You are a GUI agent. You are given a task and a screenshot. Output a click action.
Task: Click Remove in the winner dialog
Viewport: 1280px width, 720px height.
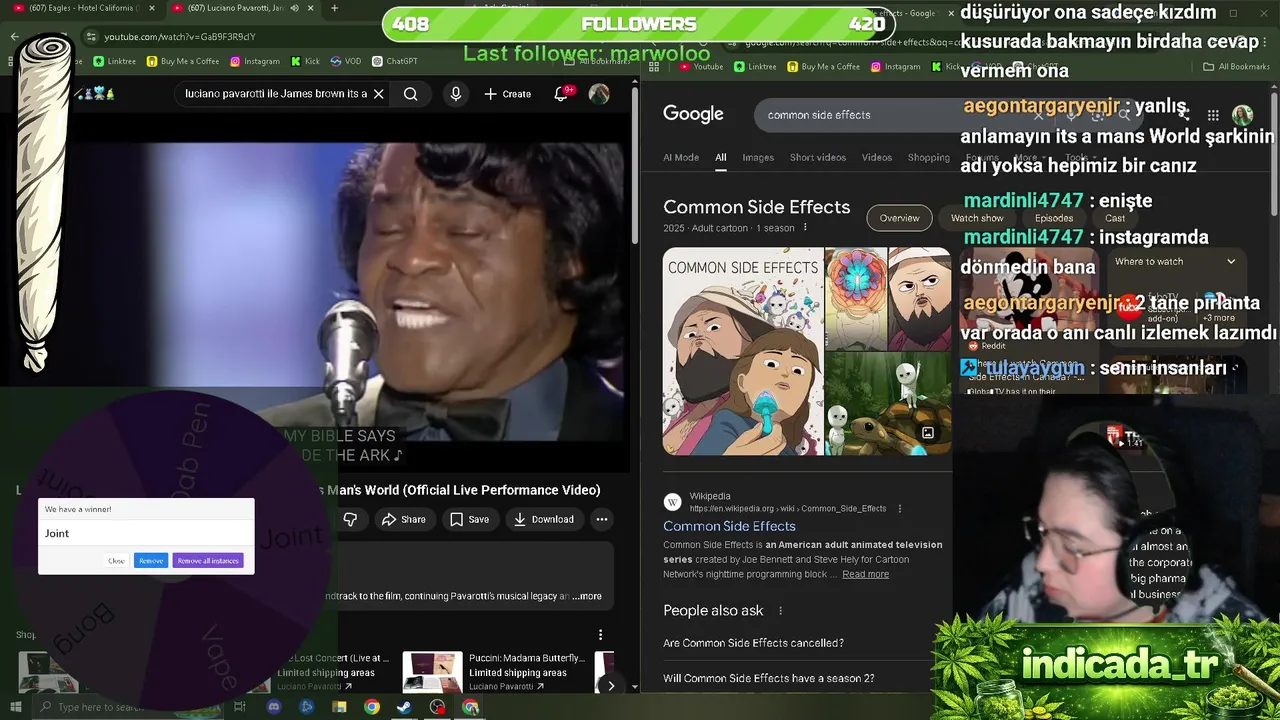[x=151, y=560]
